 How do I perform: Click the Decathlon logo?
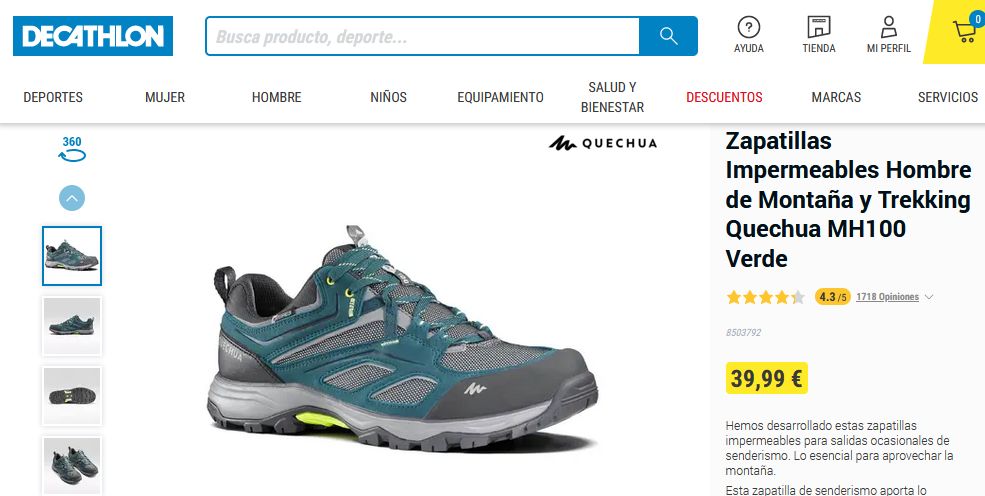(x=93, y=36)
